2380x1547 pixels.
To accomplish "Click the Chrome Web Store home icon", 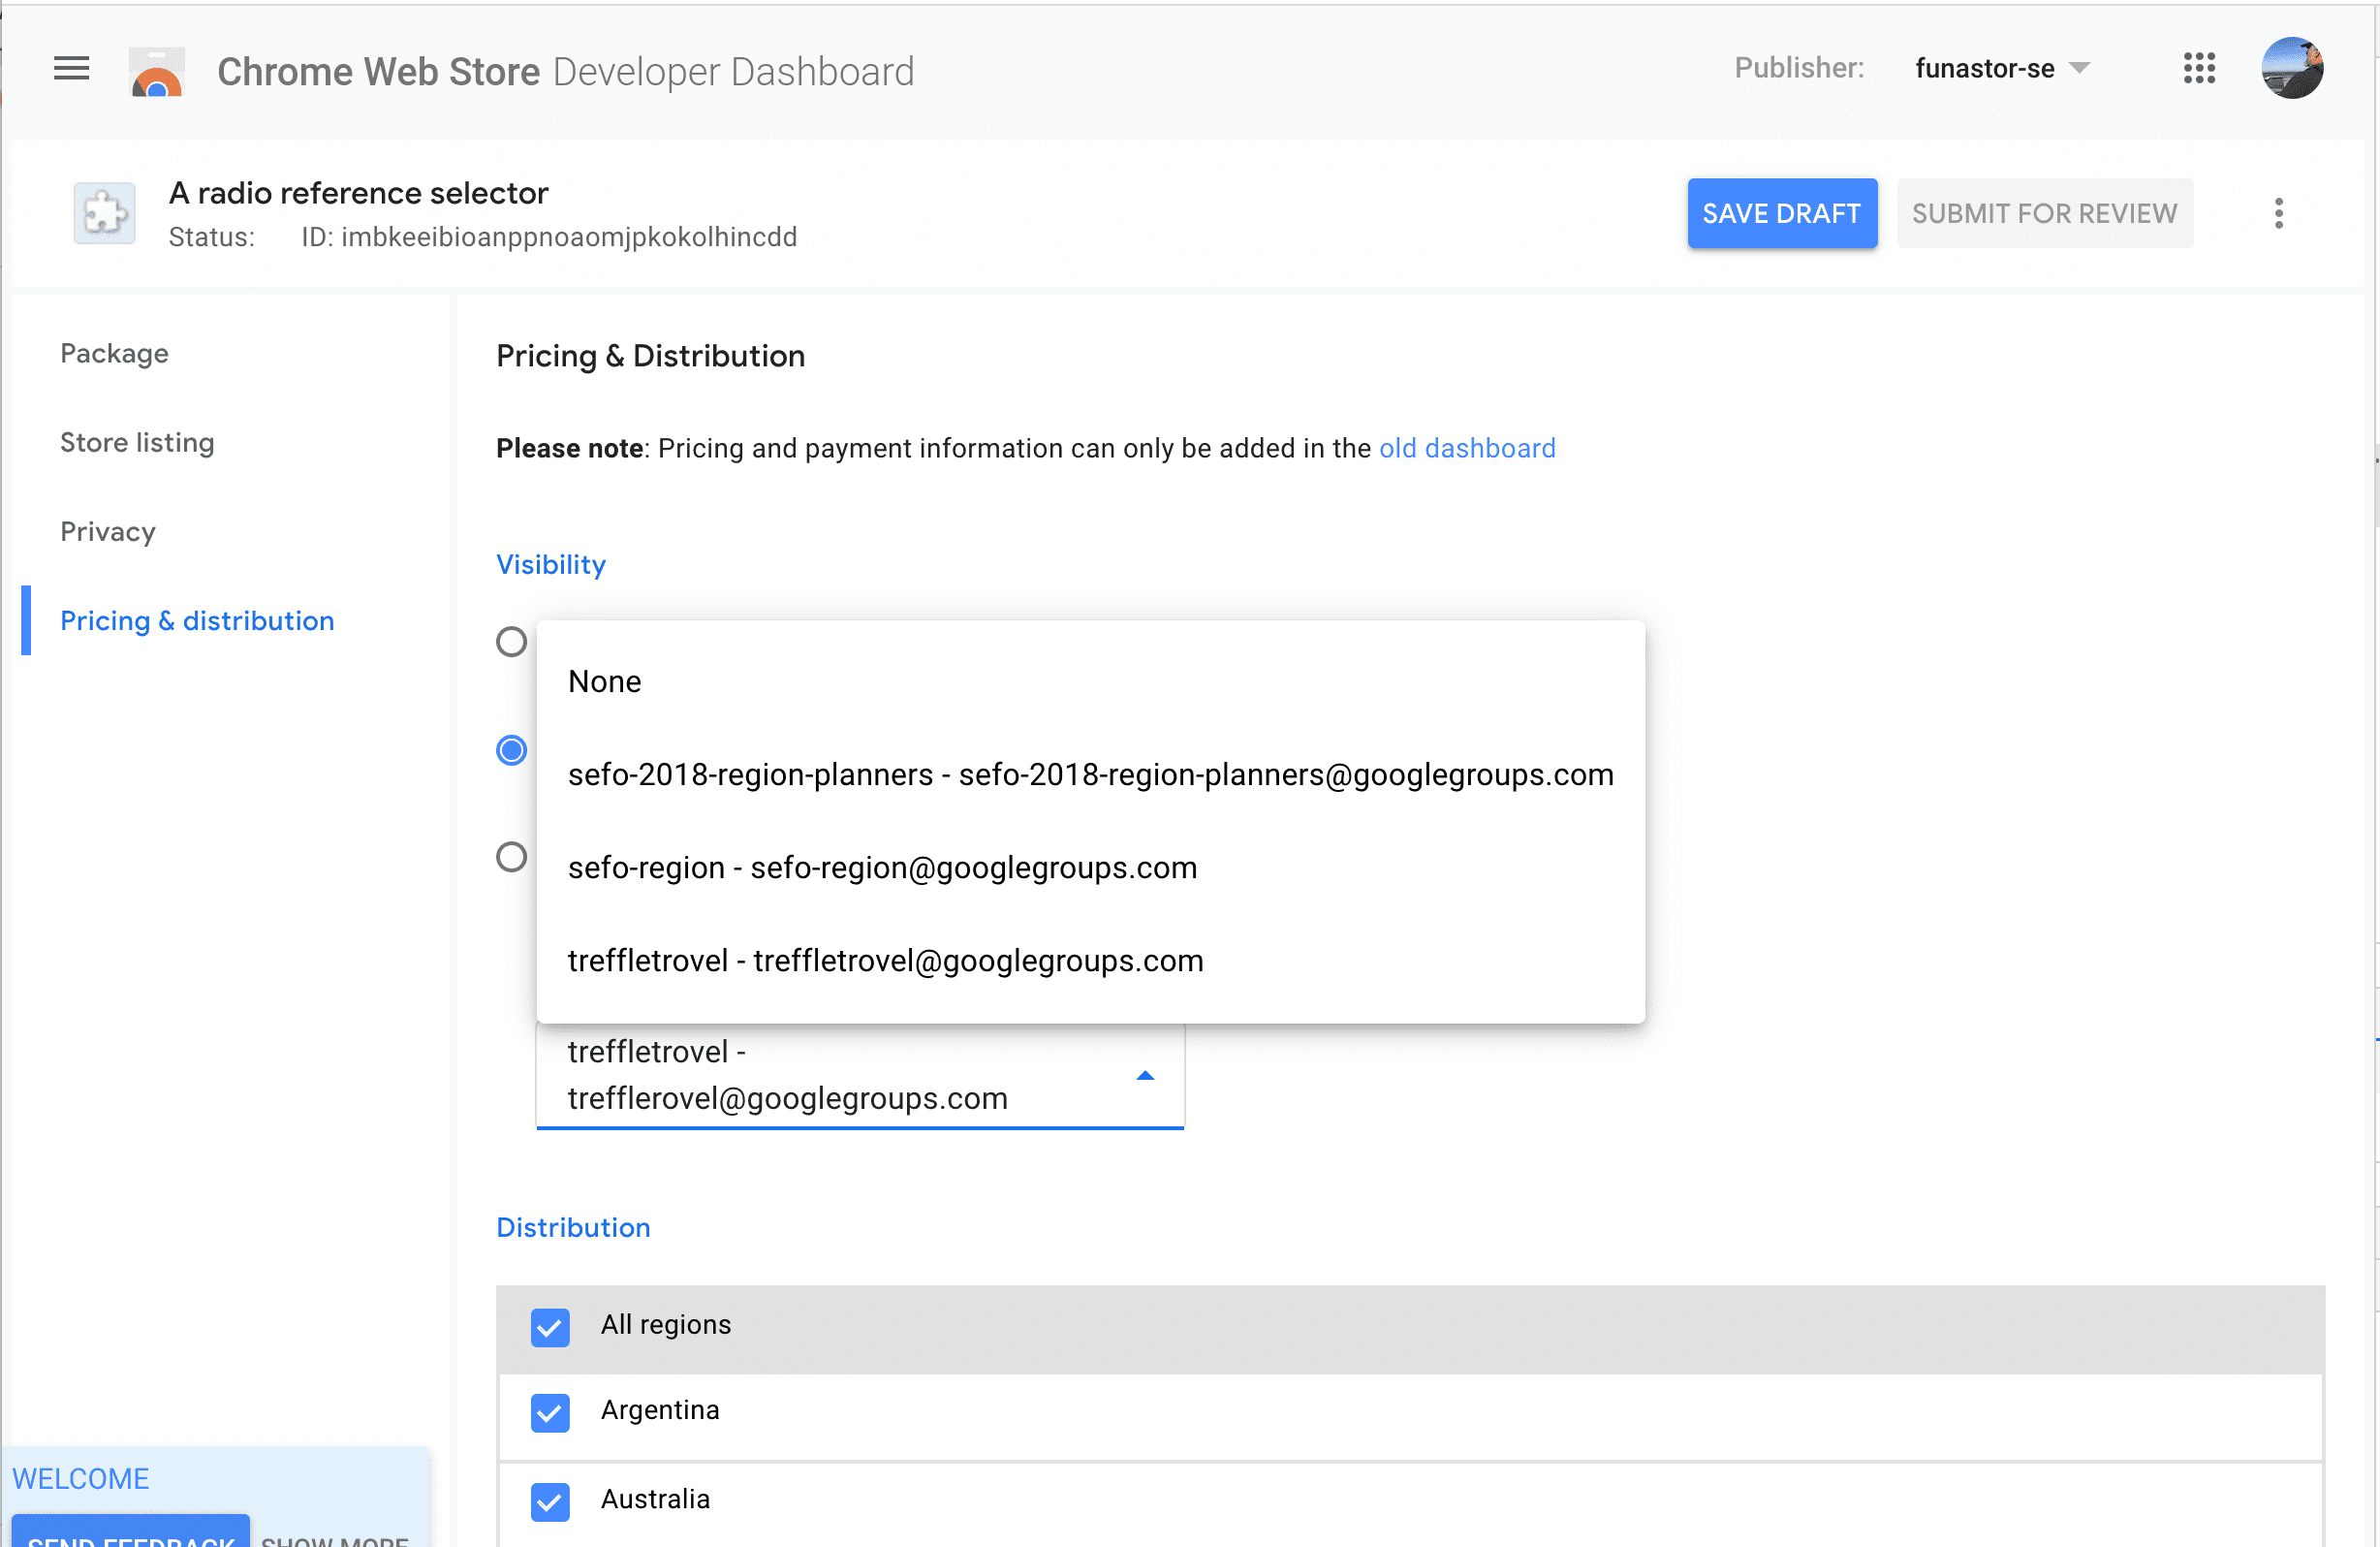I will point(156,71).
